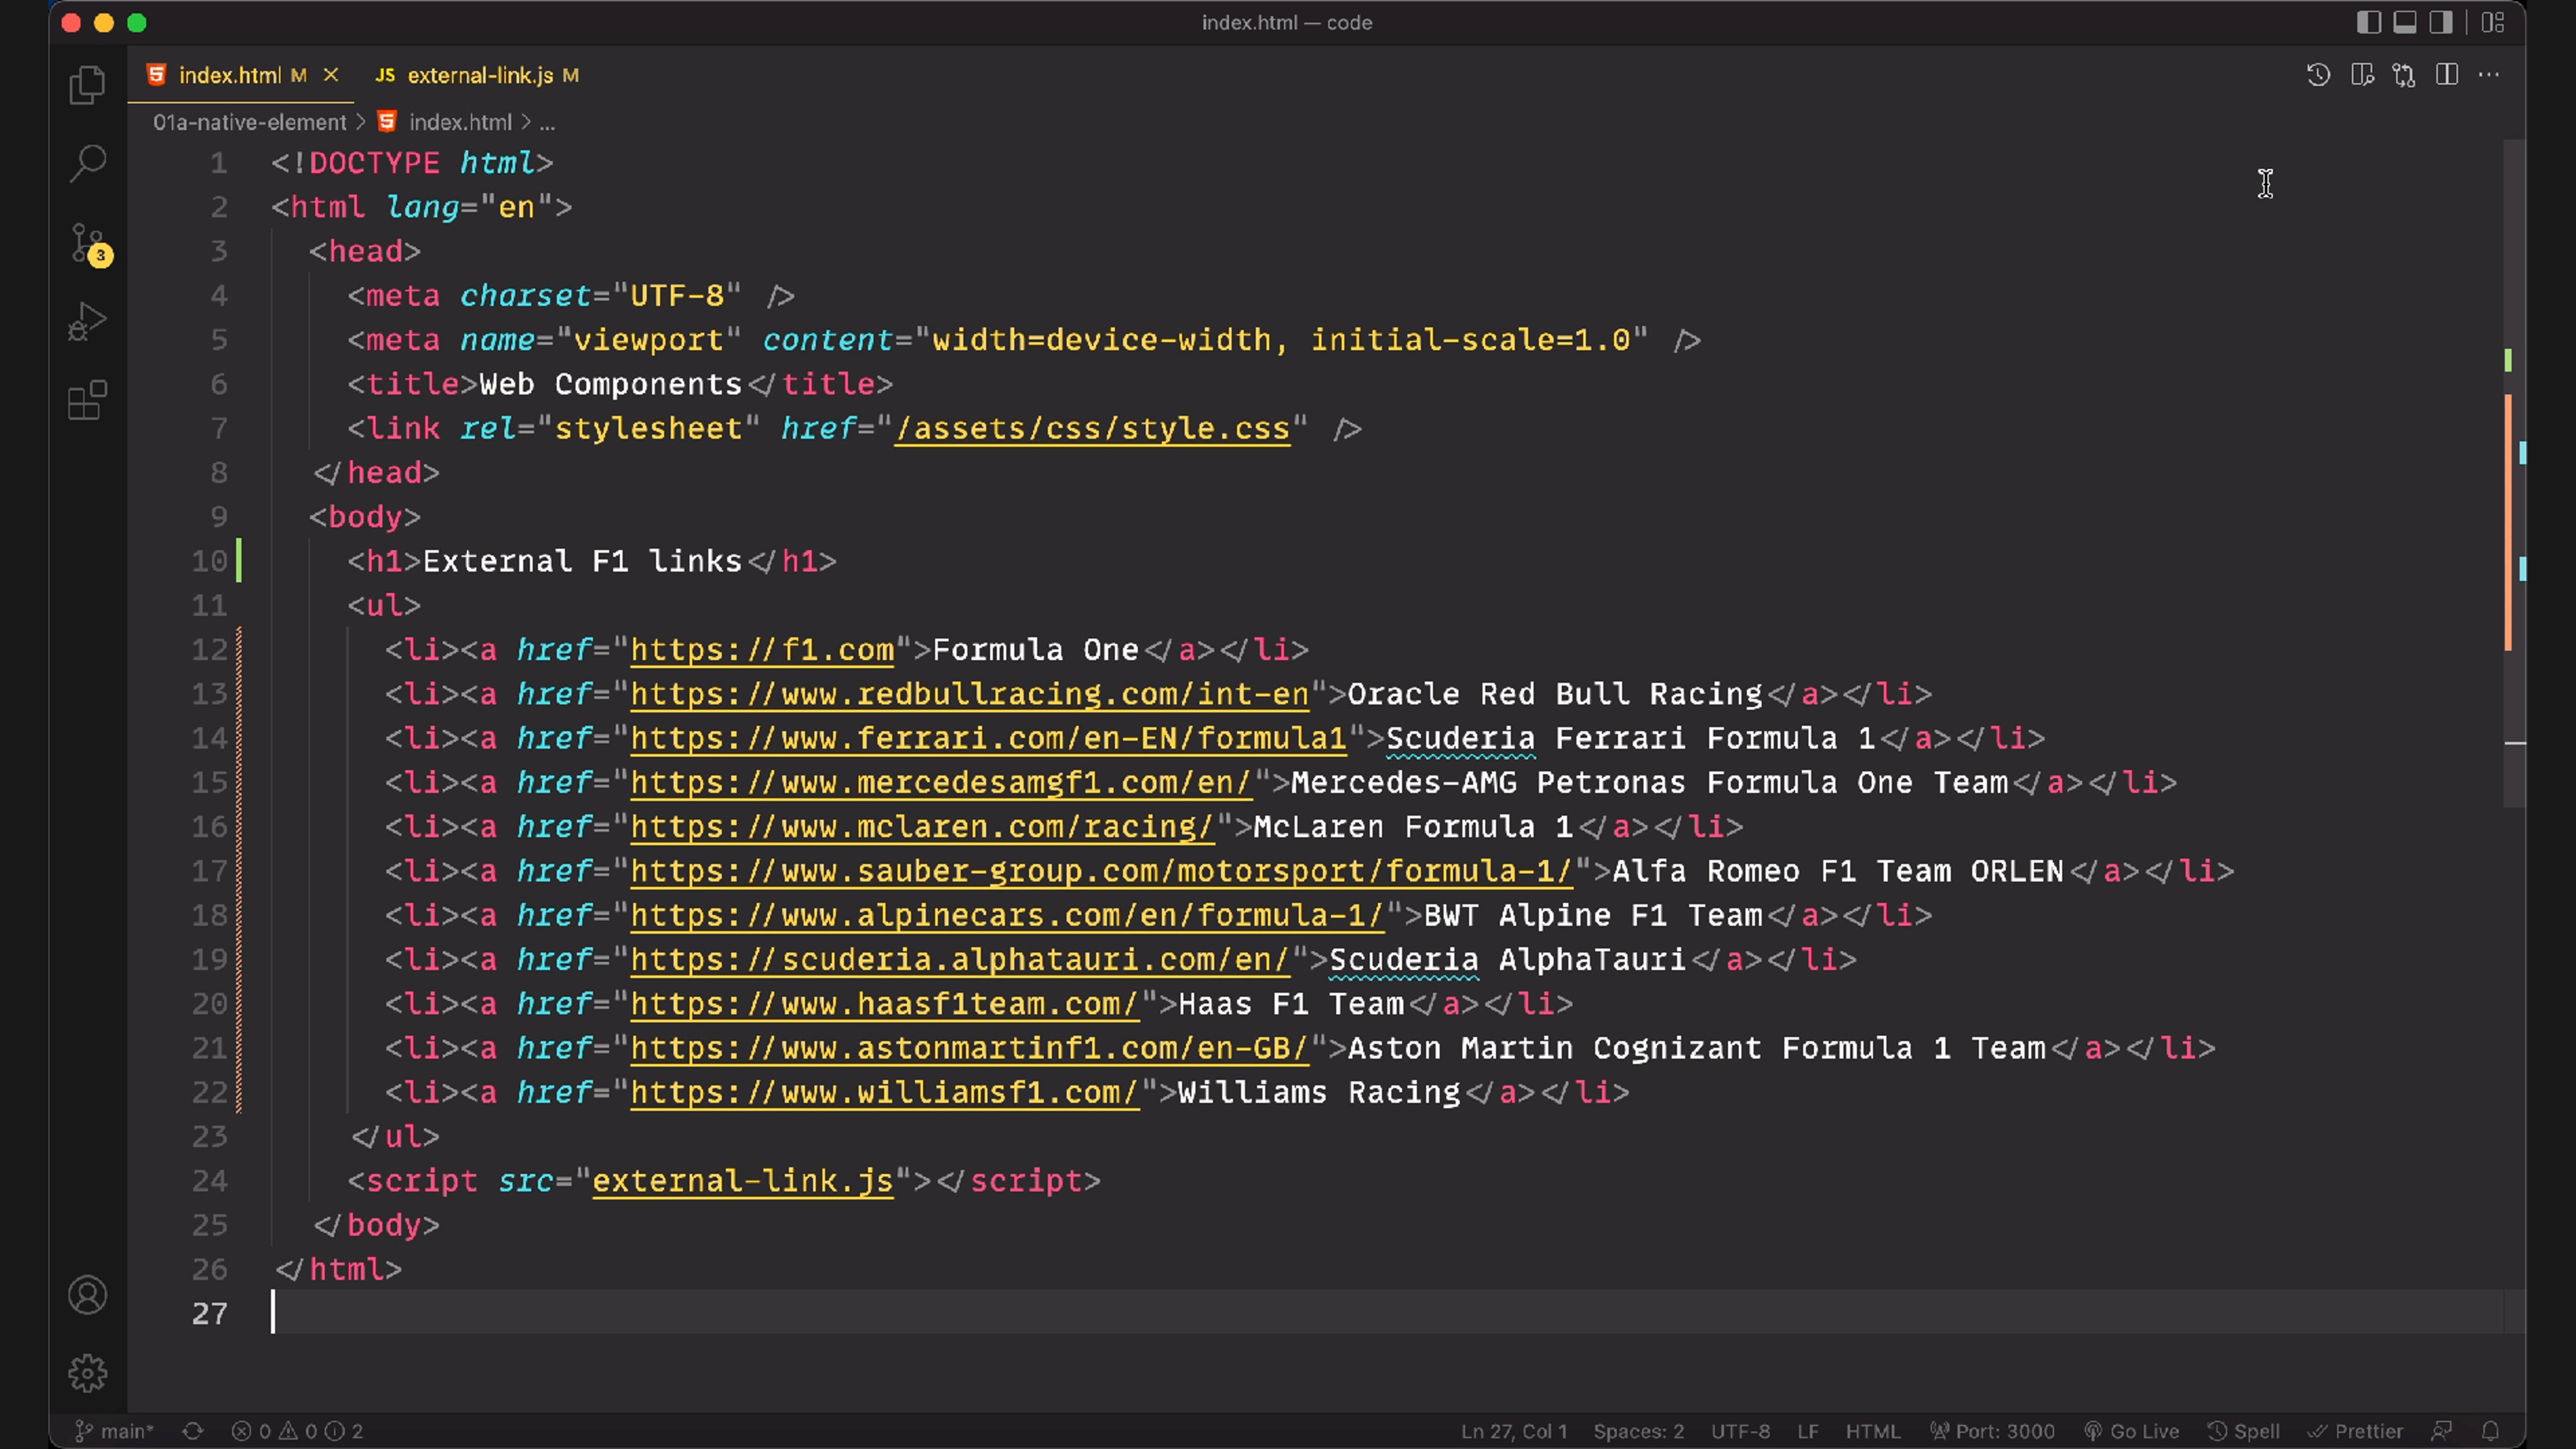This screenshot has height=1449, width=2576.
Task: Open the Run and Debug view
Action: [87, 322]
